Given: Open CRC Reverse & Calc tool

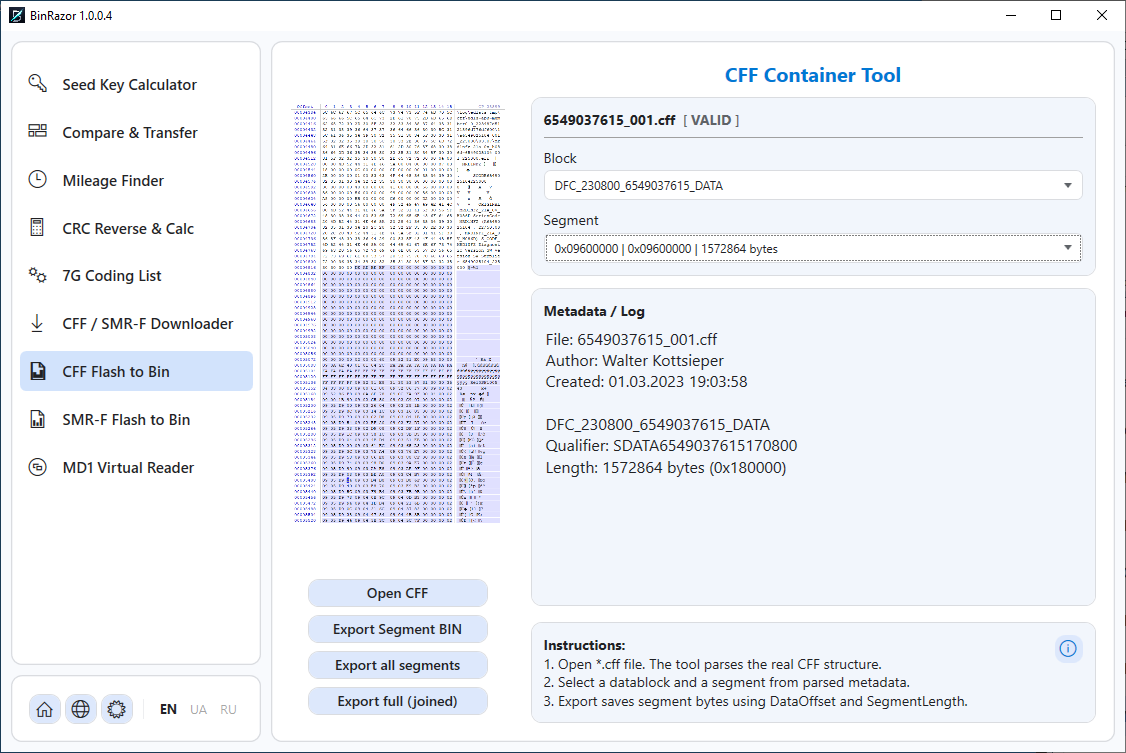Looking at the screenshot, I should [x=136, y=228].
